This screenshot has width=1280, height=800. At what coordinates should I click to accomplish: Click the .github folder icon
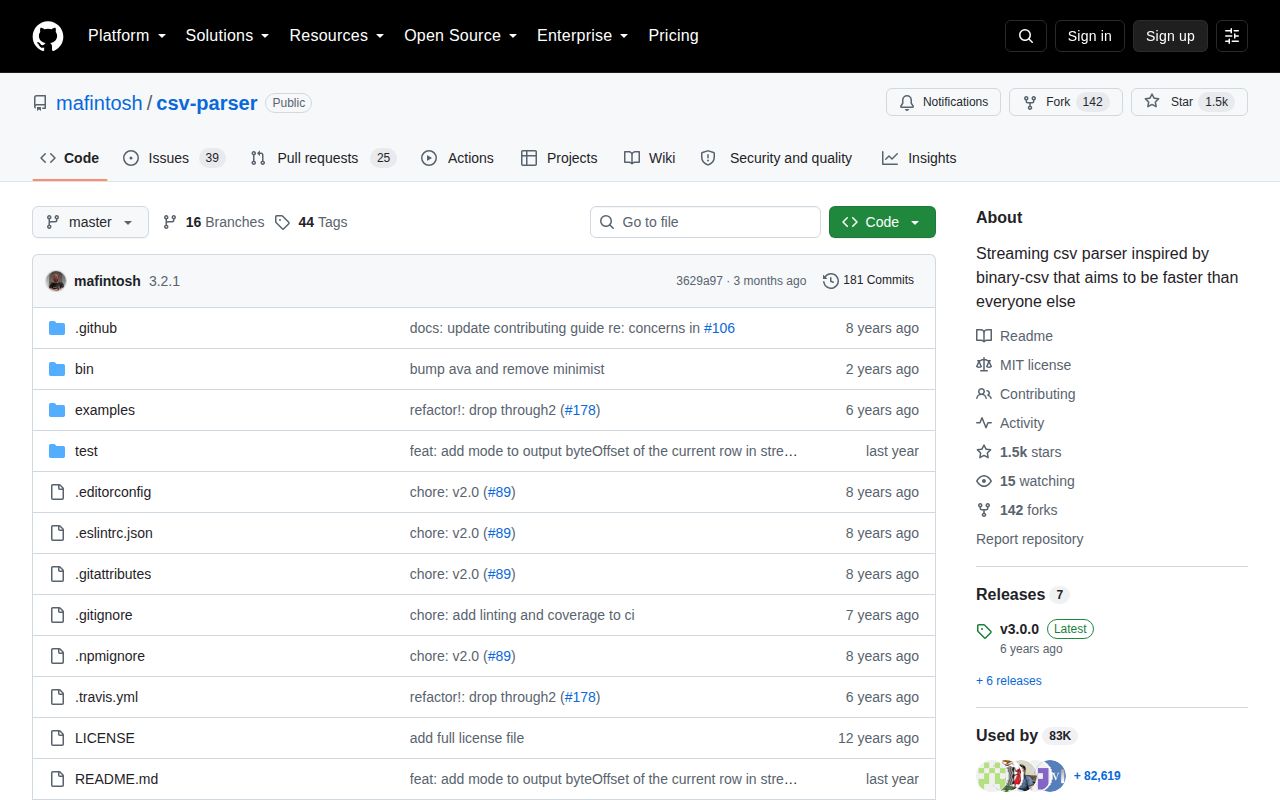(57, 328)
